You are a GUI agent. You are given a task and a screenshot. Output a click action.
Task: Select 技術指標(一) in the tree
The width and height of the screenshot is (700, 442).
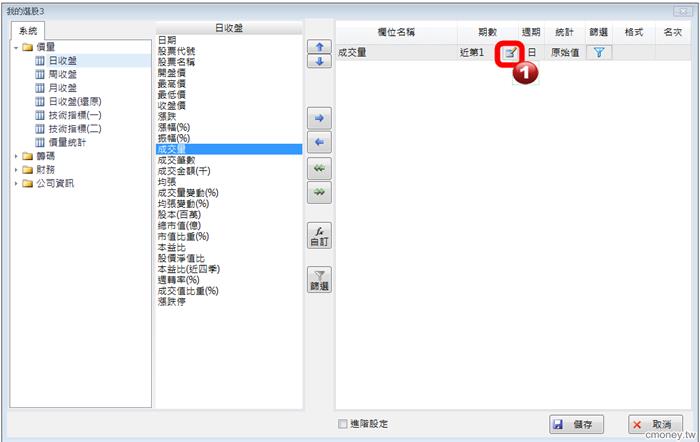pyautogui.click(x=75, y=115)
